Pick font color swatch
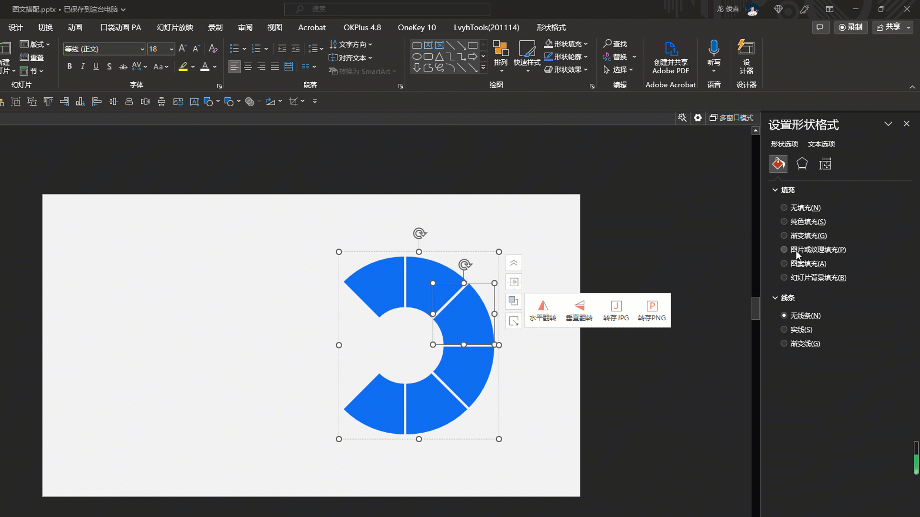The height and width of the screenshot is (517, 920). (x=205, y=67)
